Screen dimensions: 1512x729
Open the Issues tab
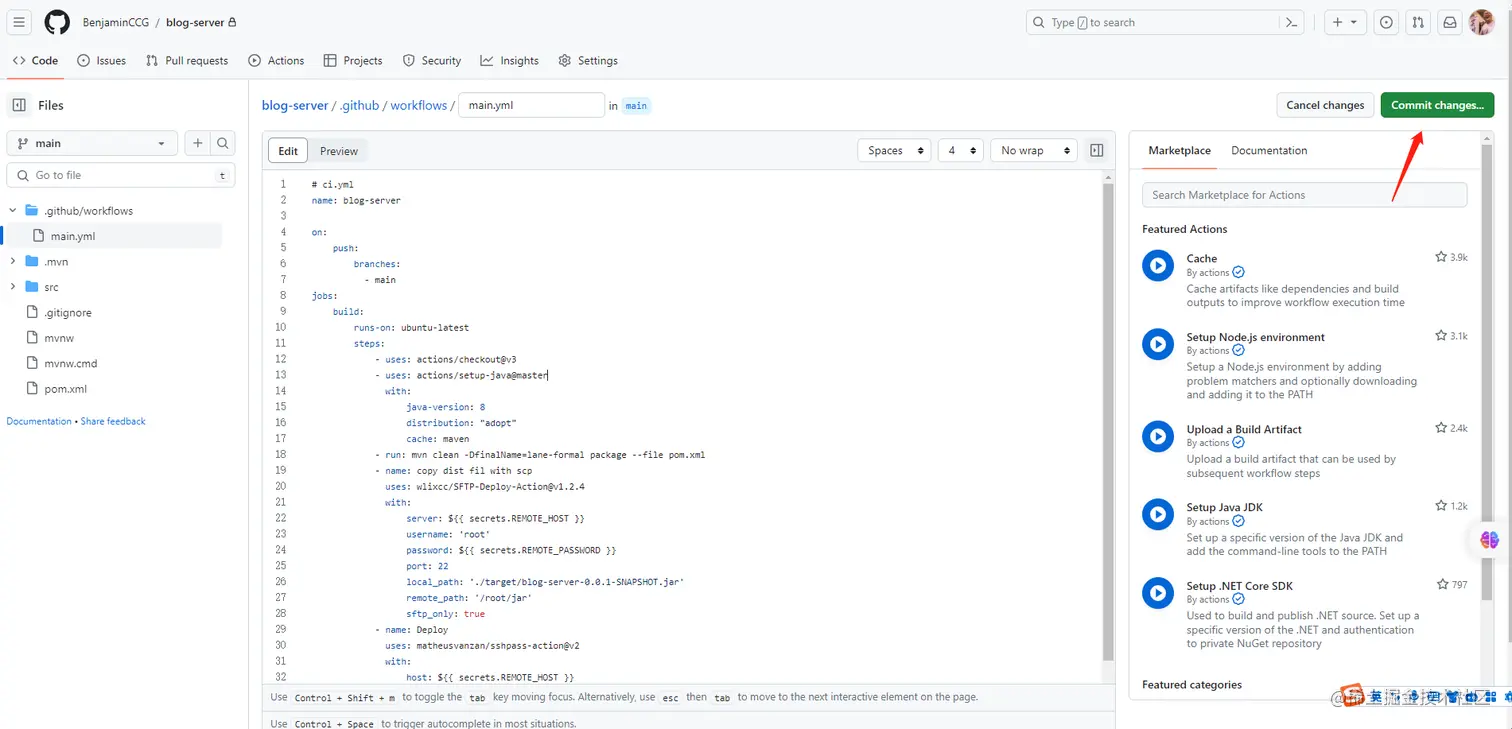(102, 60)
